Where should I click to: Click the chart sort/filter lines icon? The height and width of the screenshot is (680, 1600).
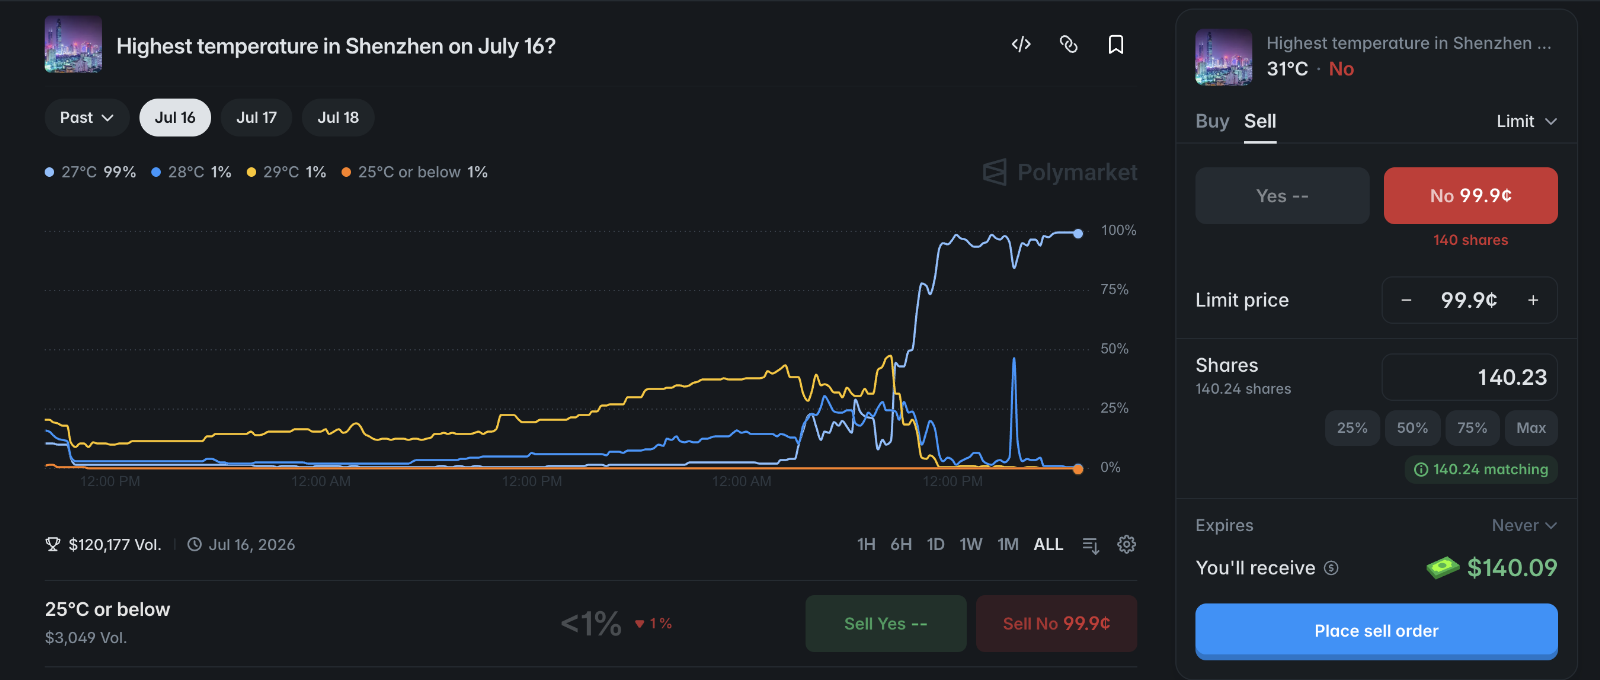click(x=1091, y=545)
